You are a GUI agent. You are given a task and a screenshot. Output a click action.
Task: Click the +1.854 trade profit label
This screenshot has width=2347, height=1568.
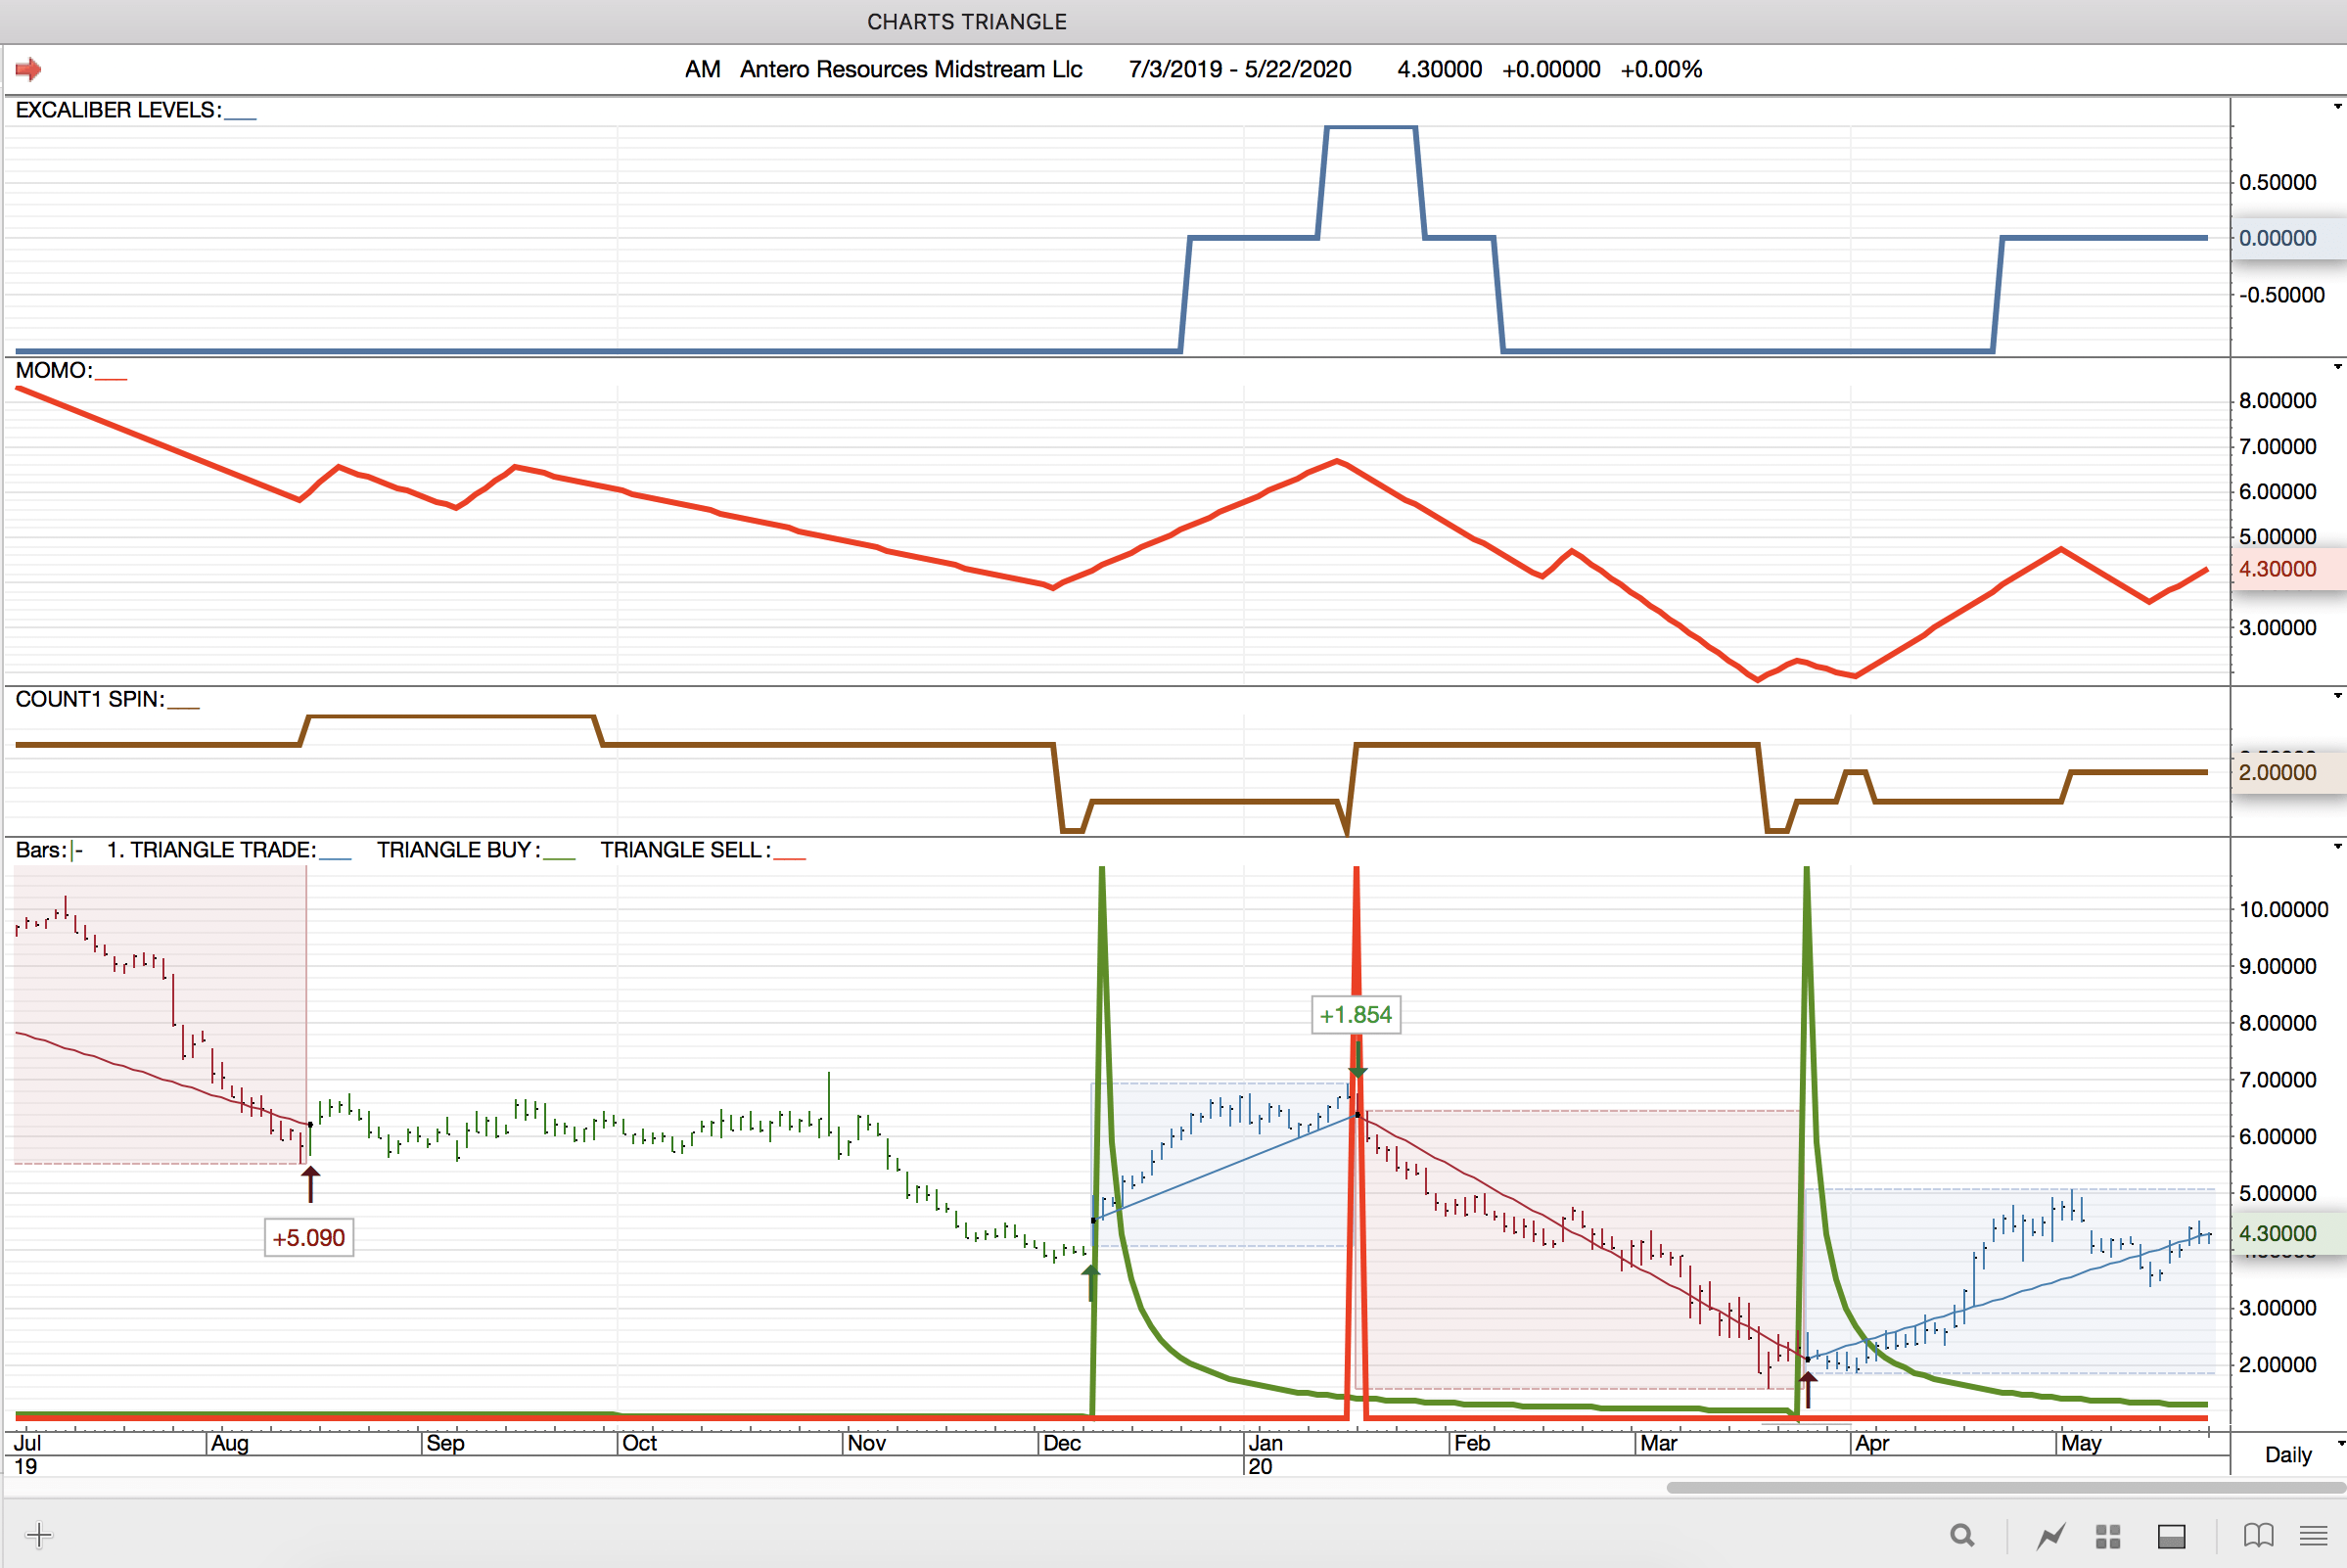[1355, 1015]
